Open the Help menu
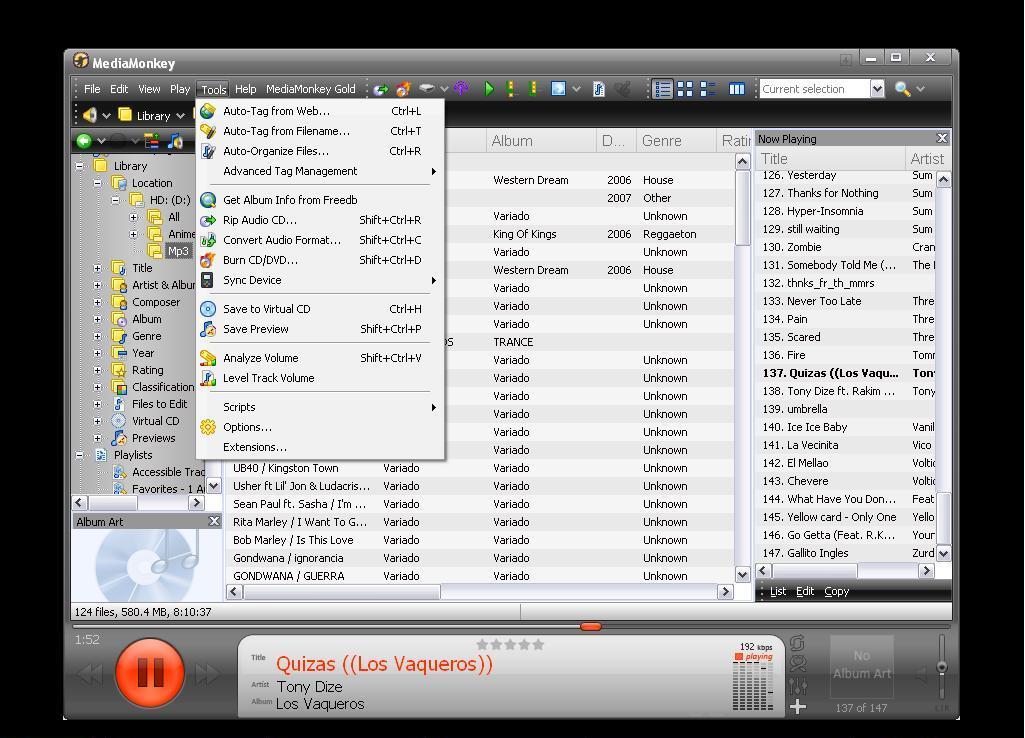The image size is (1025, 738). point(245,88)
